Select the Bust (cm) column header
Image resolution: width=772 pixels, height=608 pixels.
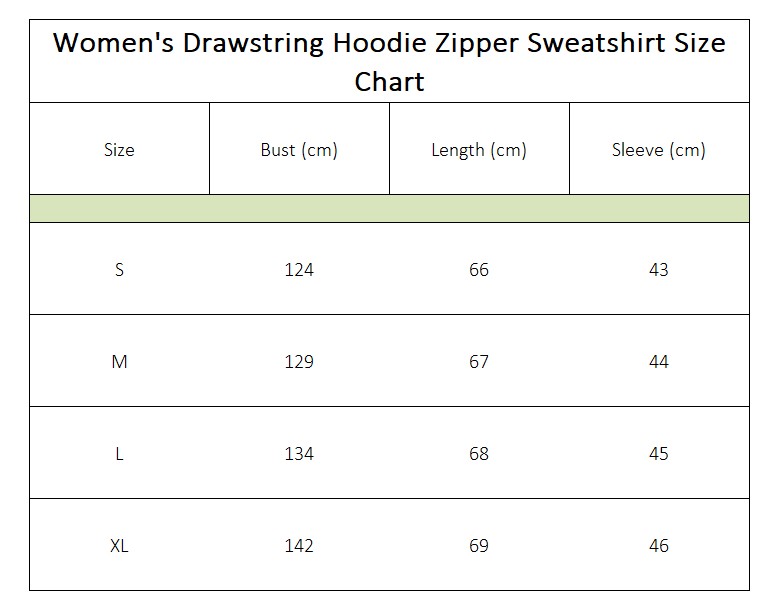click(299, 150)
